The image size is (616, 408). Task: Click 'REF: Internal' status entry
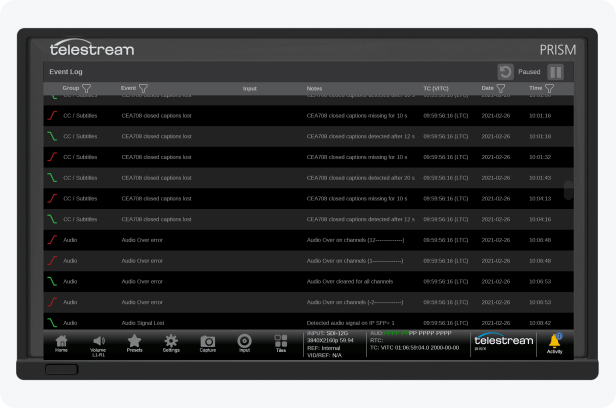click(323, 348)
